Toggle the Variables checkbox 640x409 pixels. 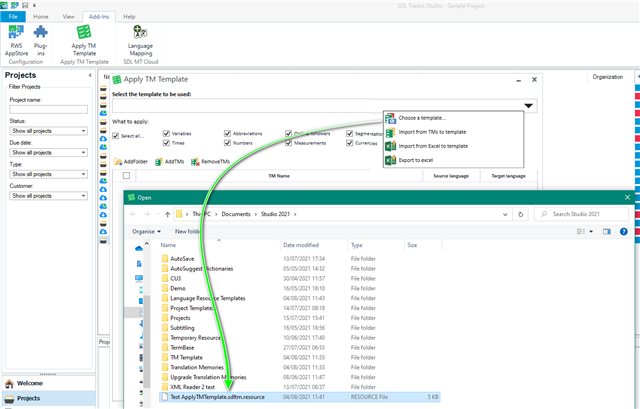(166, 133)
